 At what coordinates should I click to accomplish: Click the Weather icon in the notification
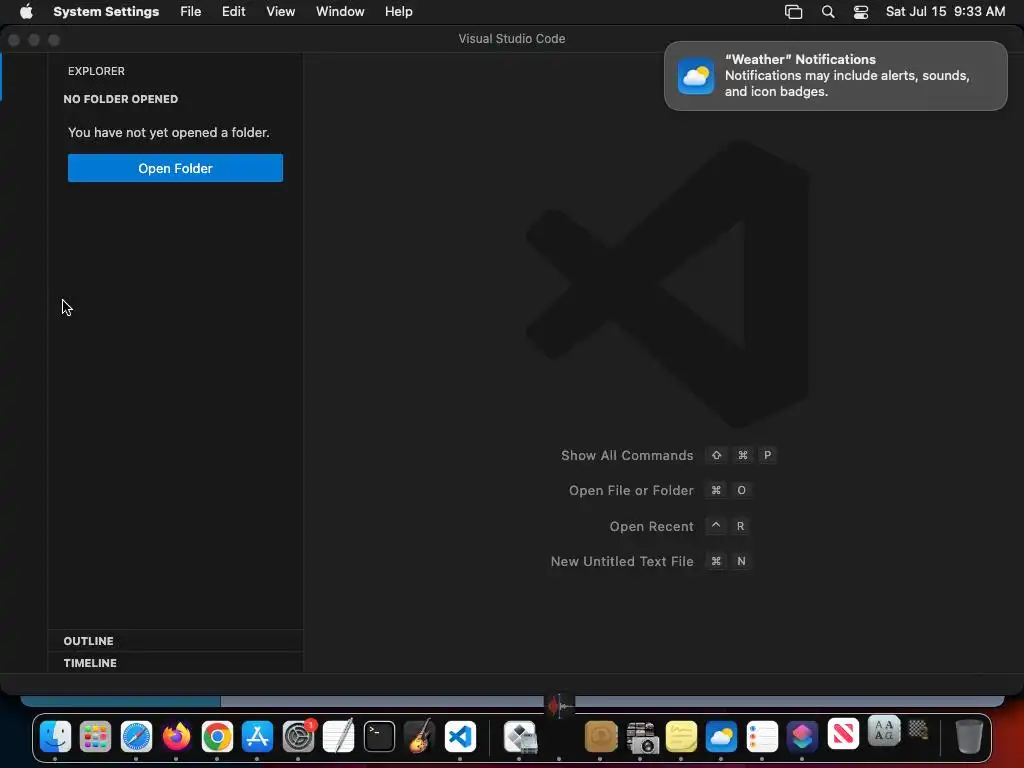(x=696, y=76)
